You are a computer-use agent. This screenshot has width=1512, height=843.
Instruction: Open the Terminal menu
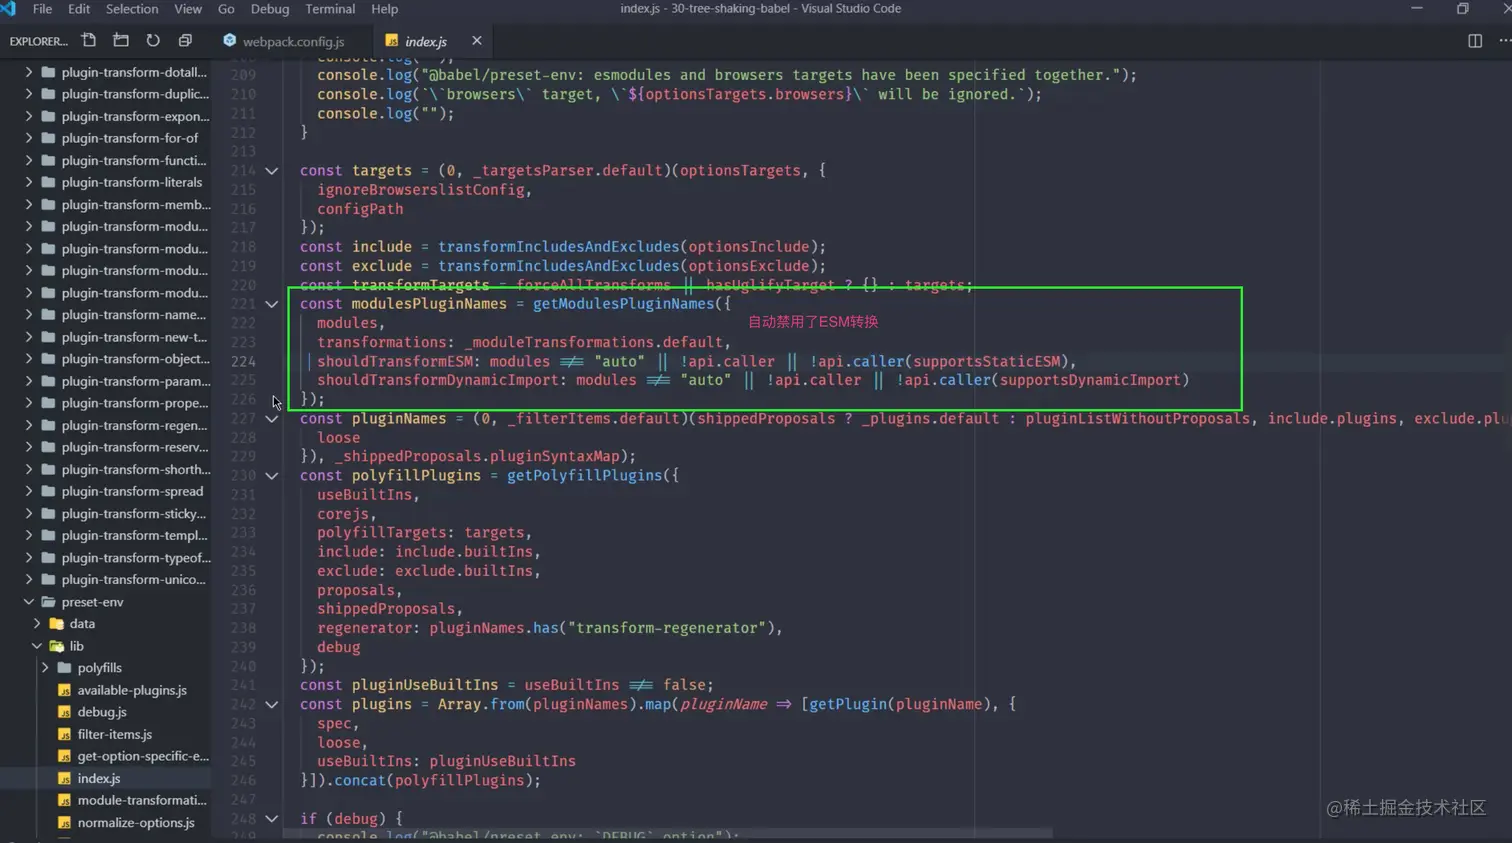coord(330,9)
